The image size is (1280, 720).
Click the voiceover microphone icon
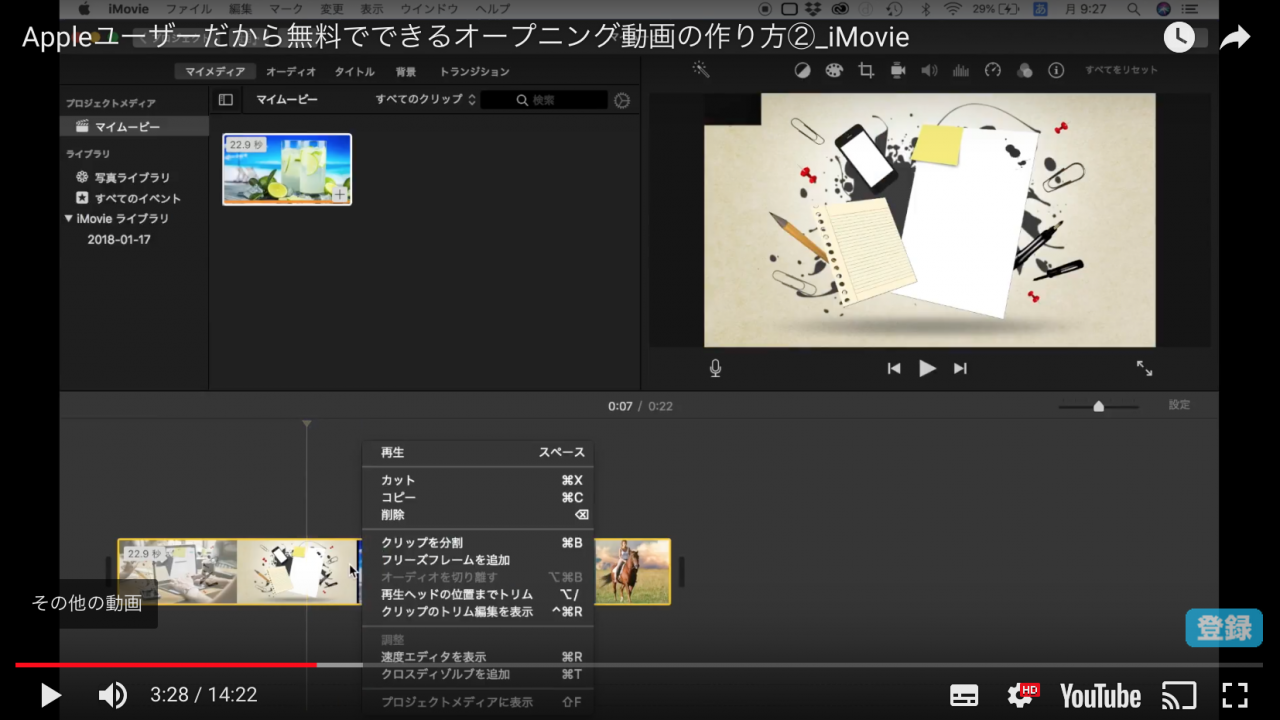pos(715,368)
